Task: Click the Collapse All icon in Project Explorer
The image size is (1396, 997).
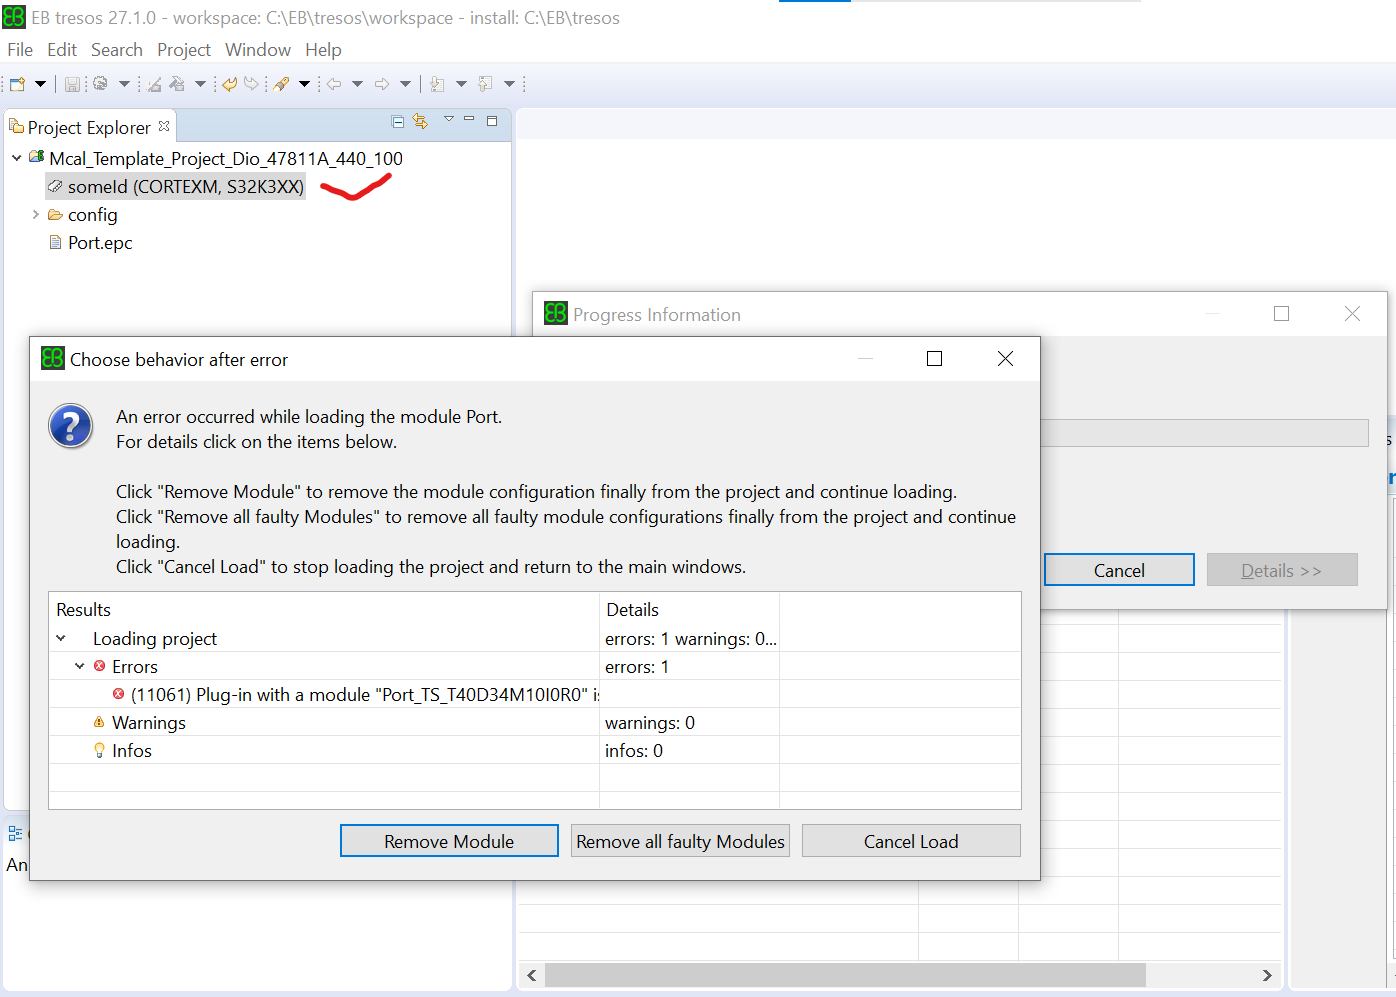Action: [397, 120]
